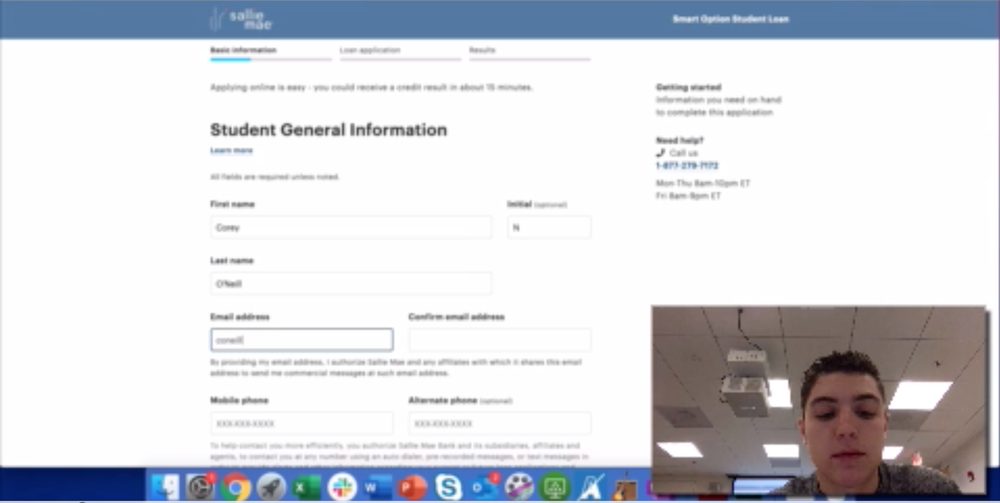Focus the Alternate phone field

coord(500,423)
